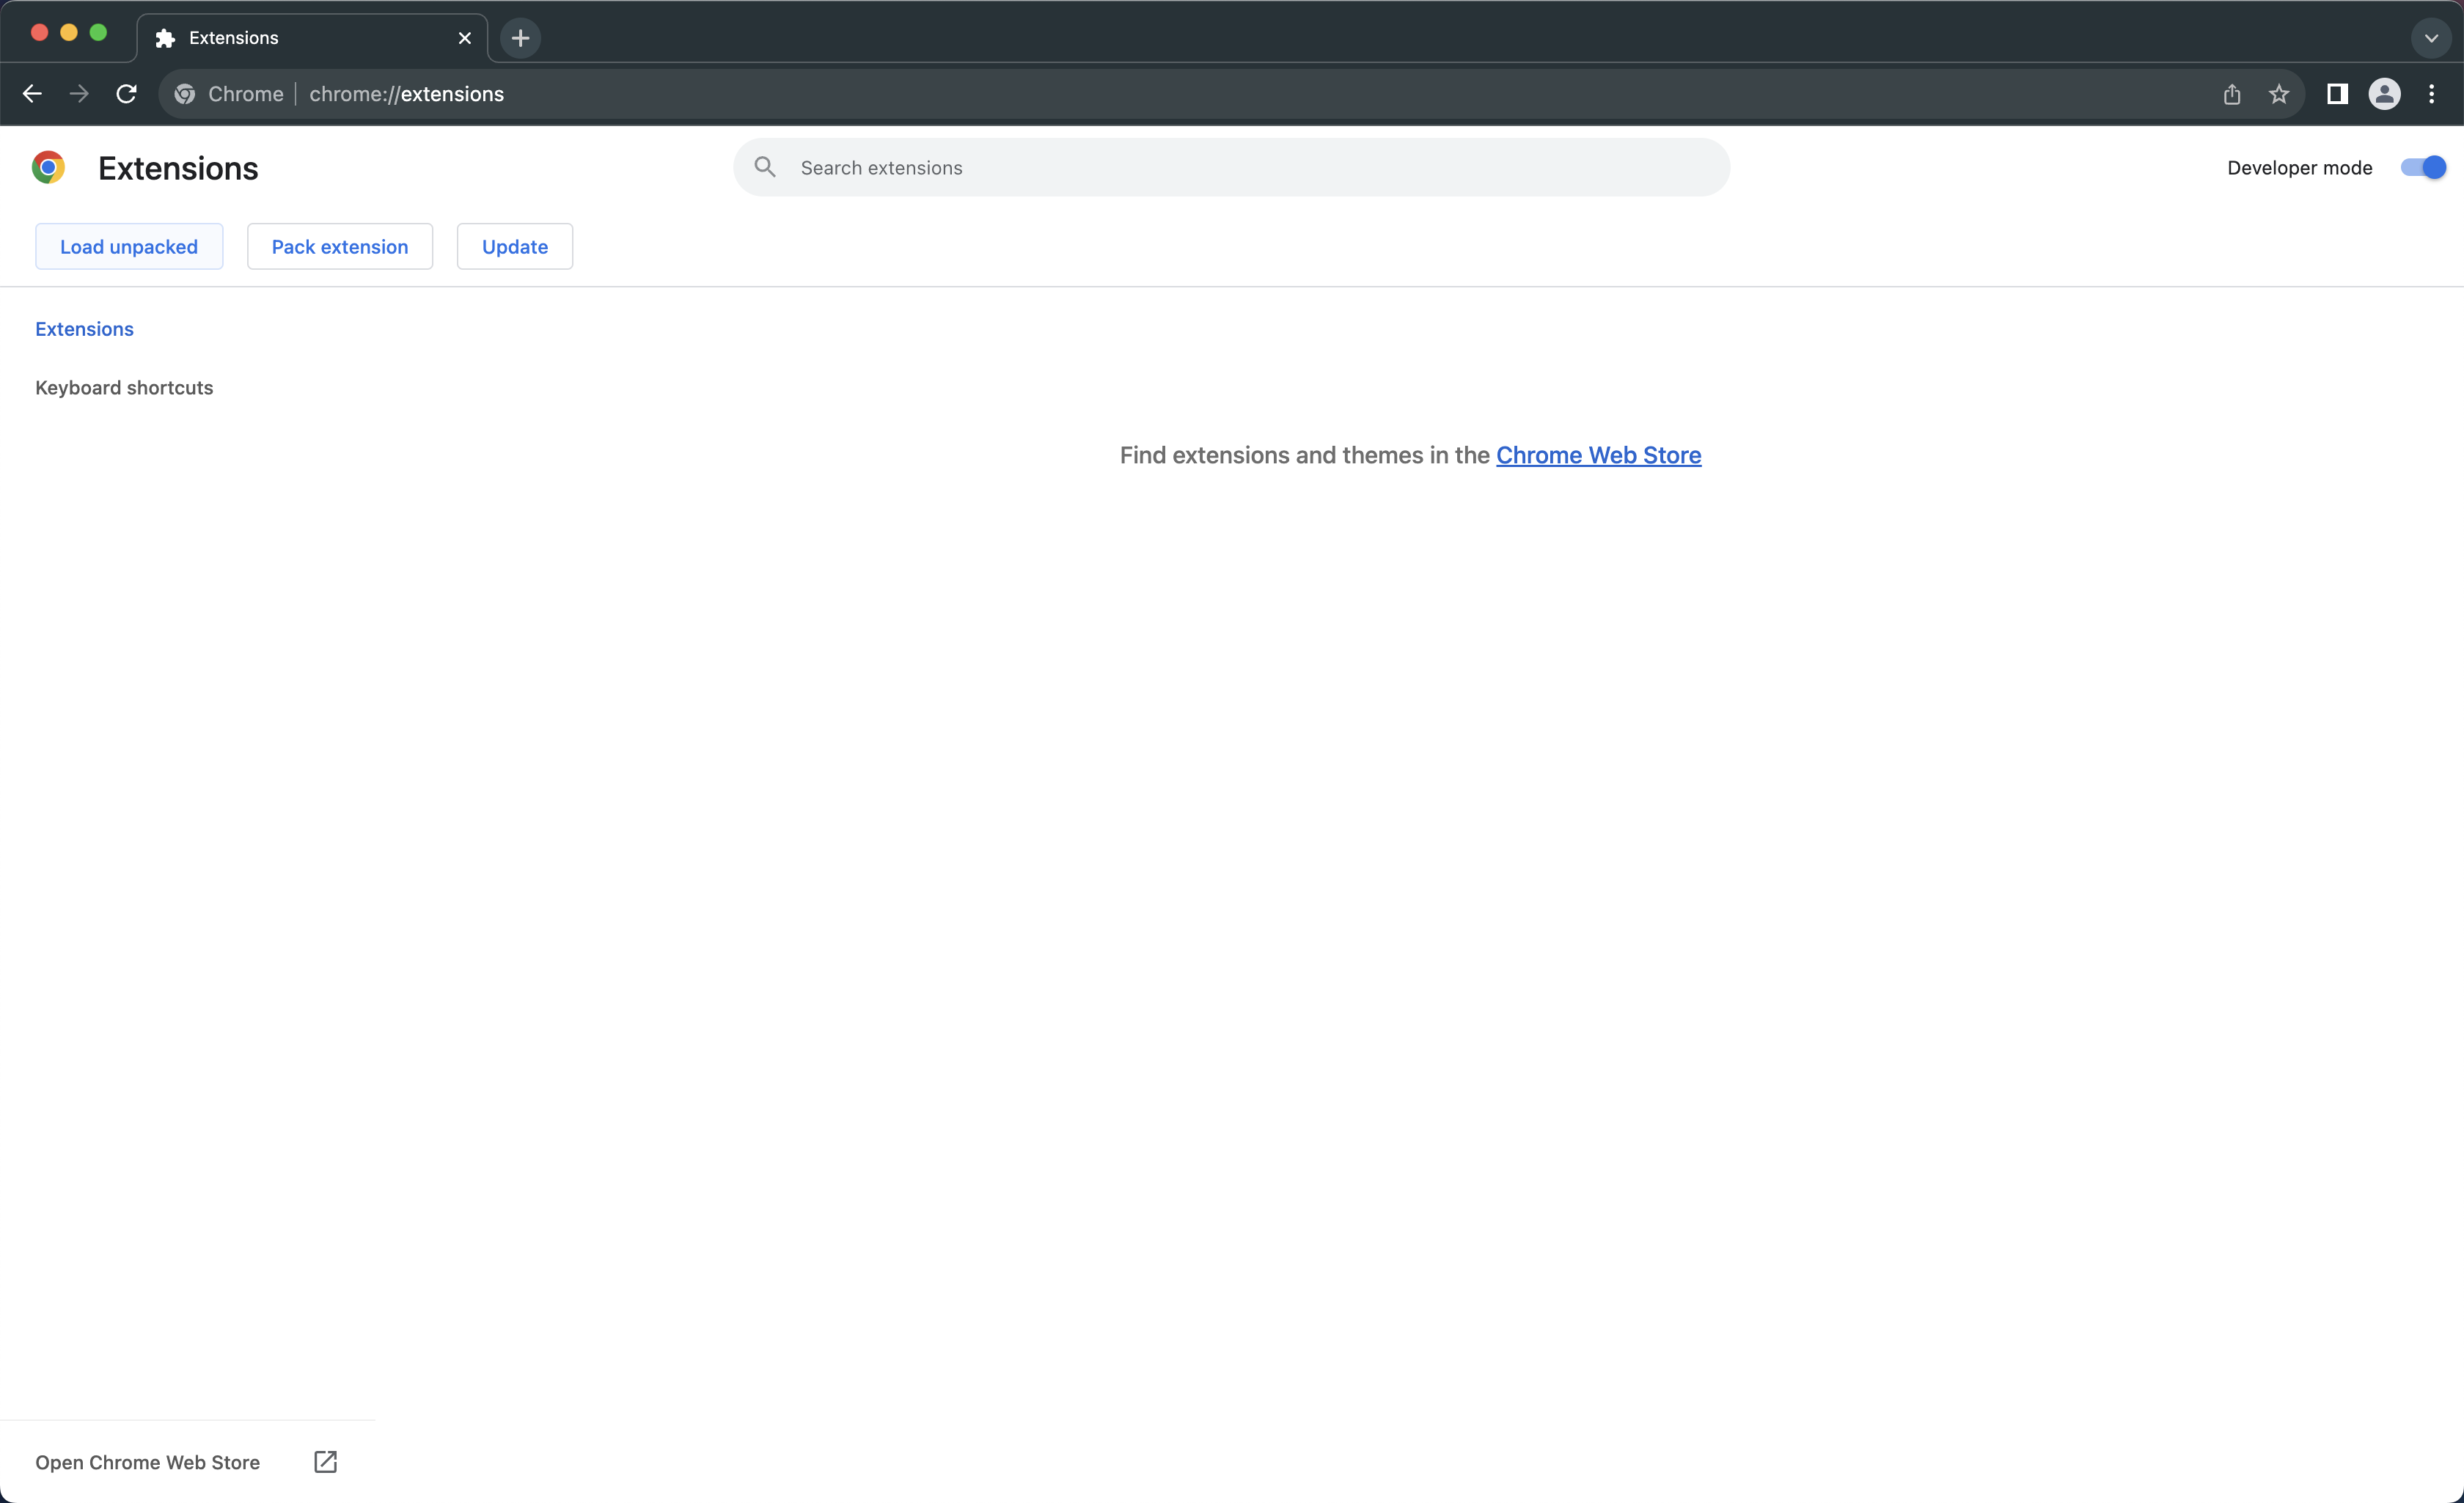Open the side panel icon
Screen dimensions: 2464x1503
pos(2336,94)
